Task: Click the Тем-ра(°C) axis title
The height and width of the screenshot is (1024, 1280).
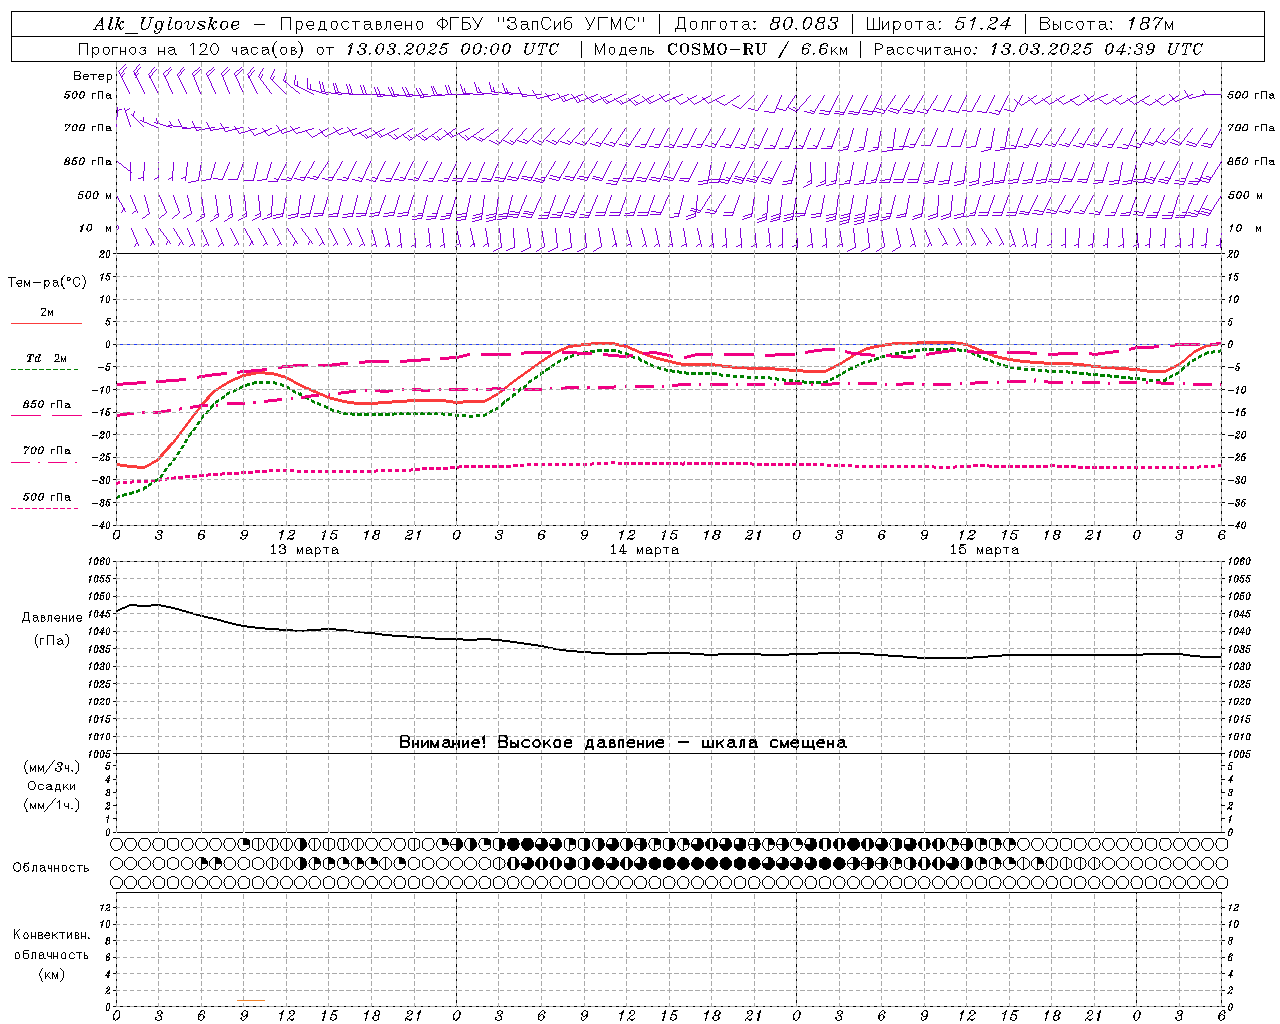Action: (x=47, y=283)
